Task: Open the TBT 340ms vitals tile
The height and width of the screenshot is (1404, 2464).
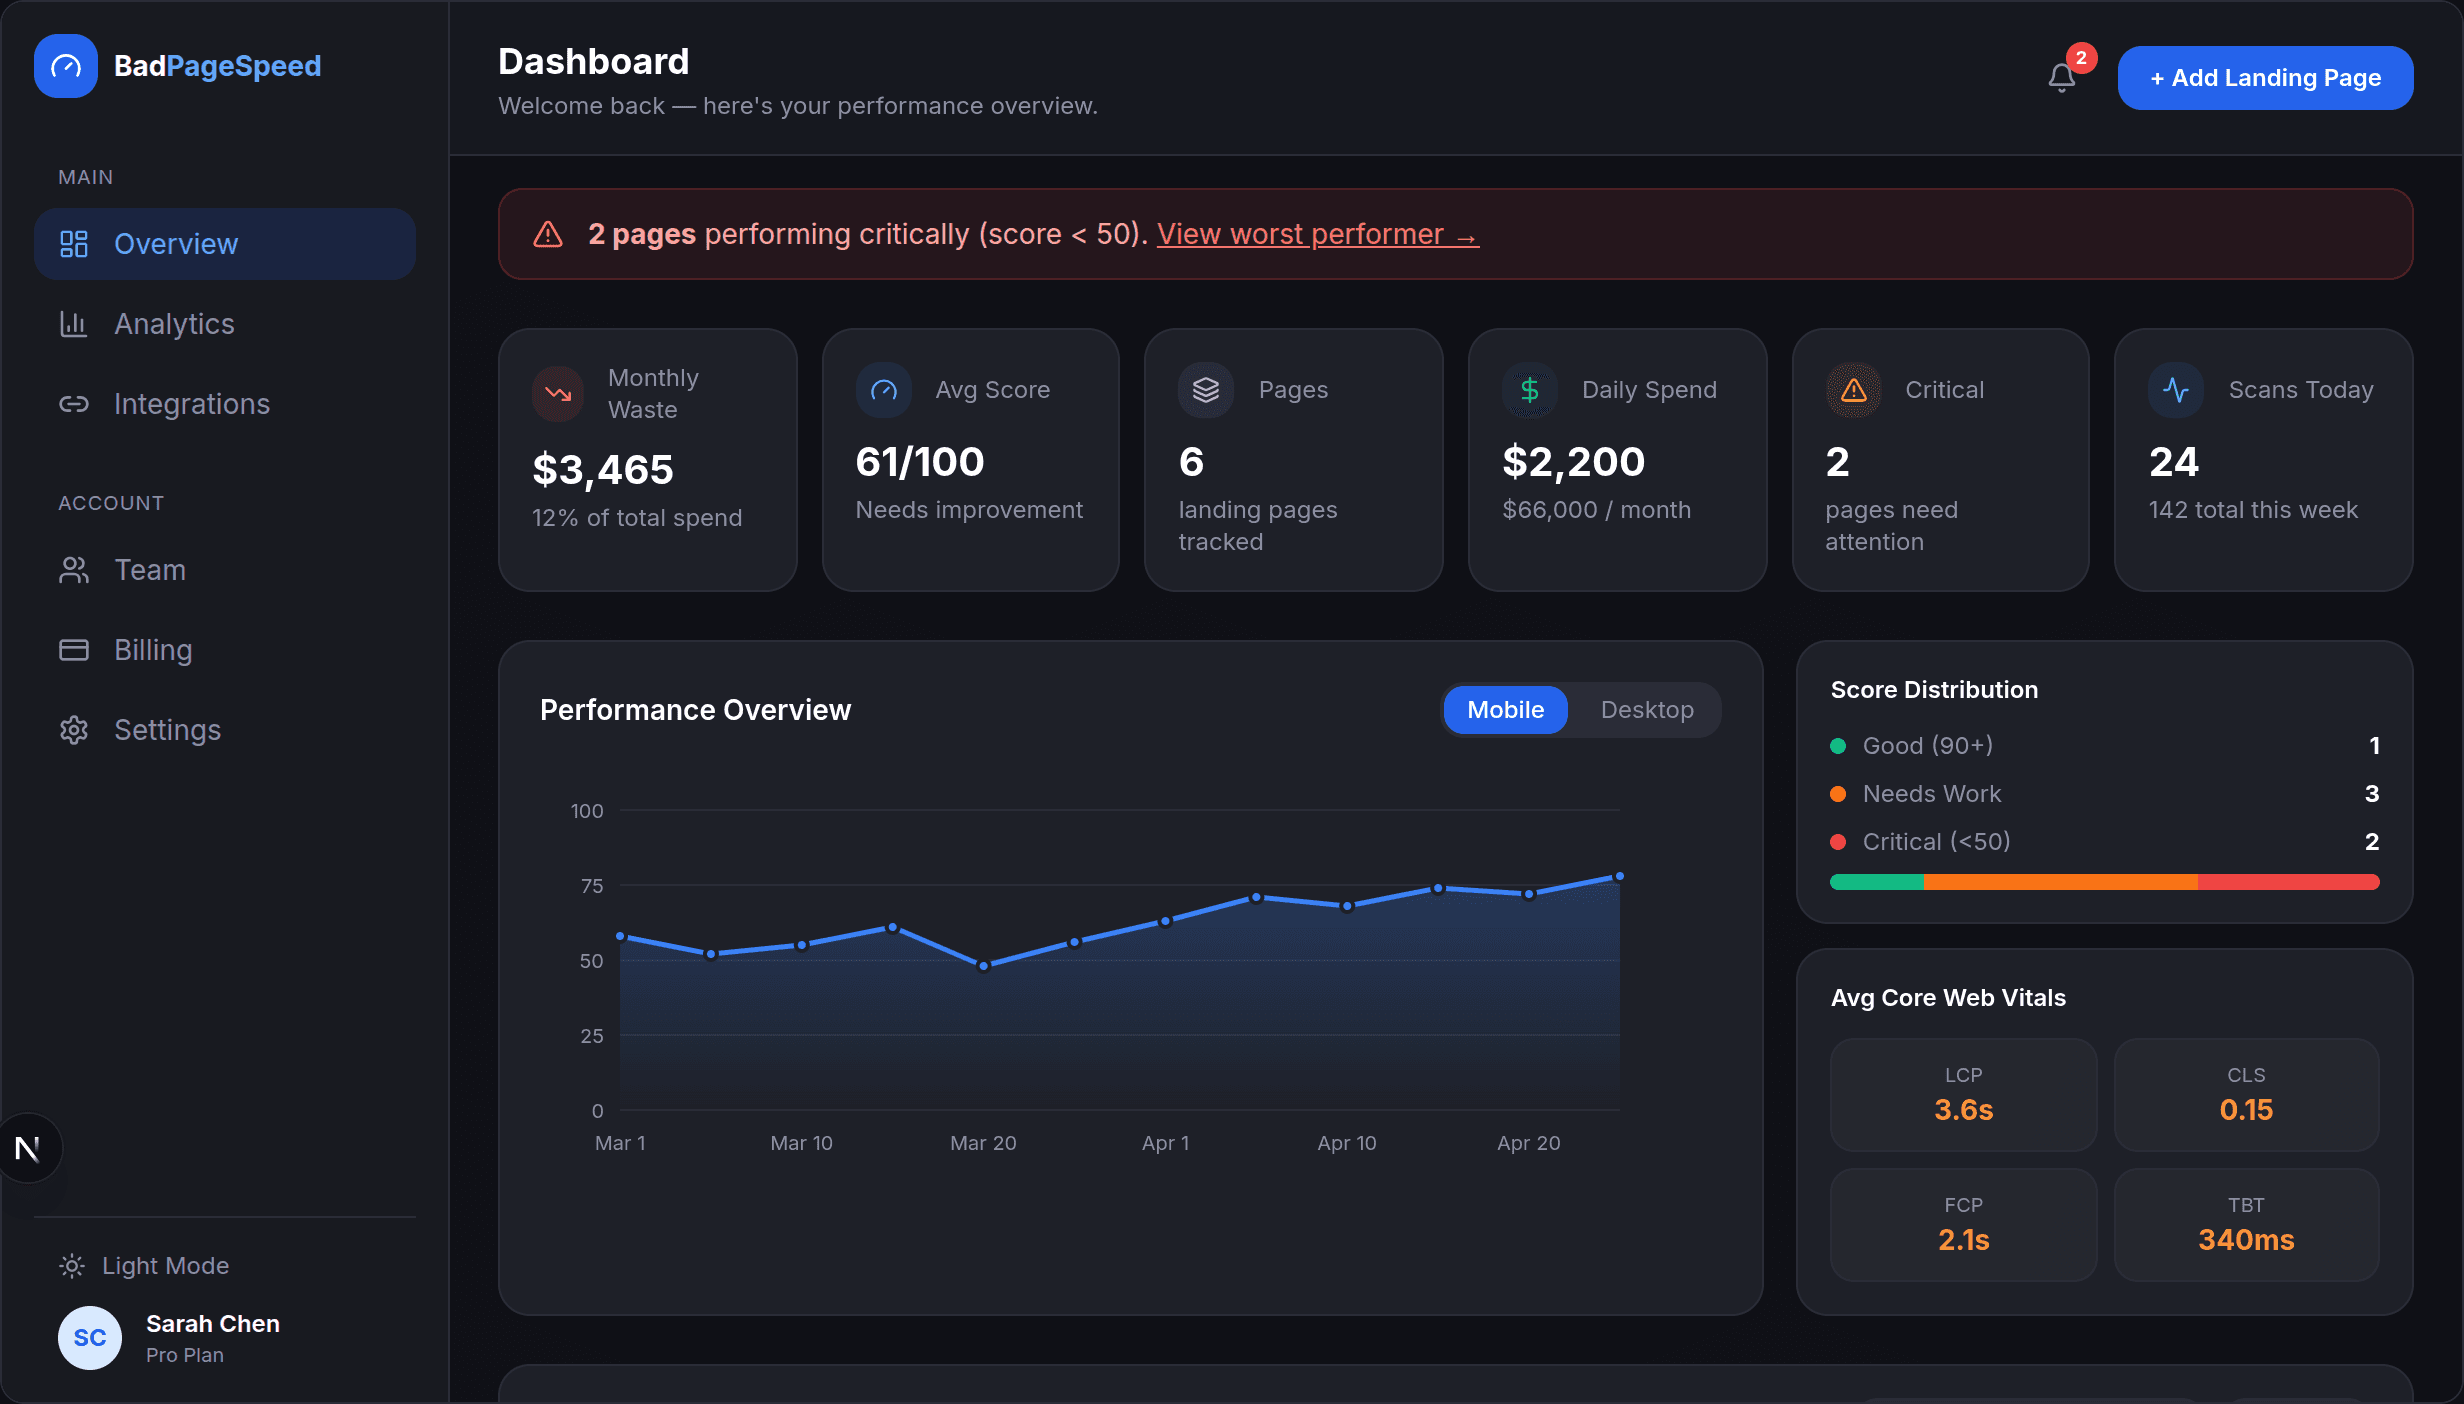Action: click(x=2246, y=1225)
